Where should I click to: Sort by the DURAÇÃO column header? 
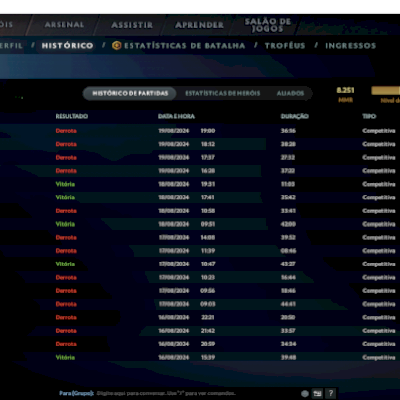(295, 116)
